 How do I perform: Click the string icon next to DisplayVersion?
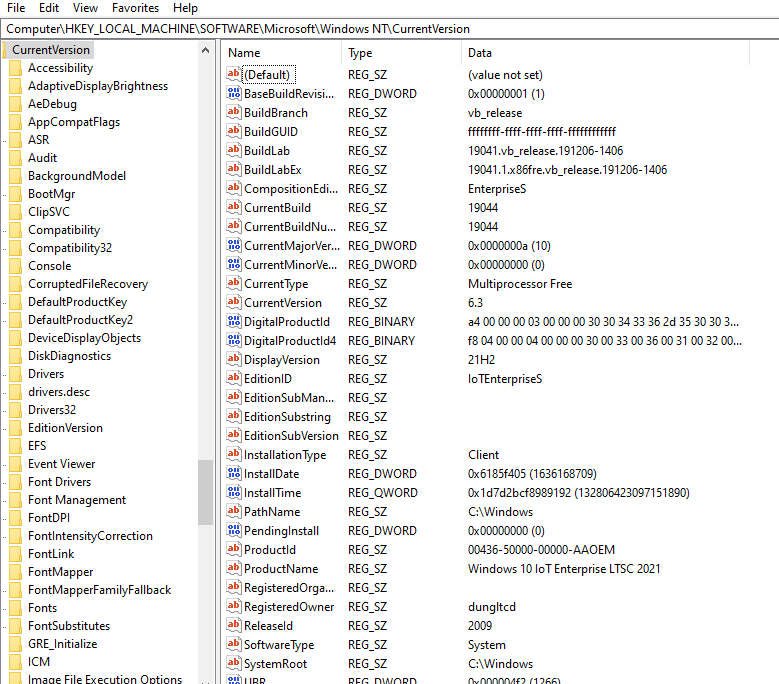pyautogui.click(x=234, y=359)
